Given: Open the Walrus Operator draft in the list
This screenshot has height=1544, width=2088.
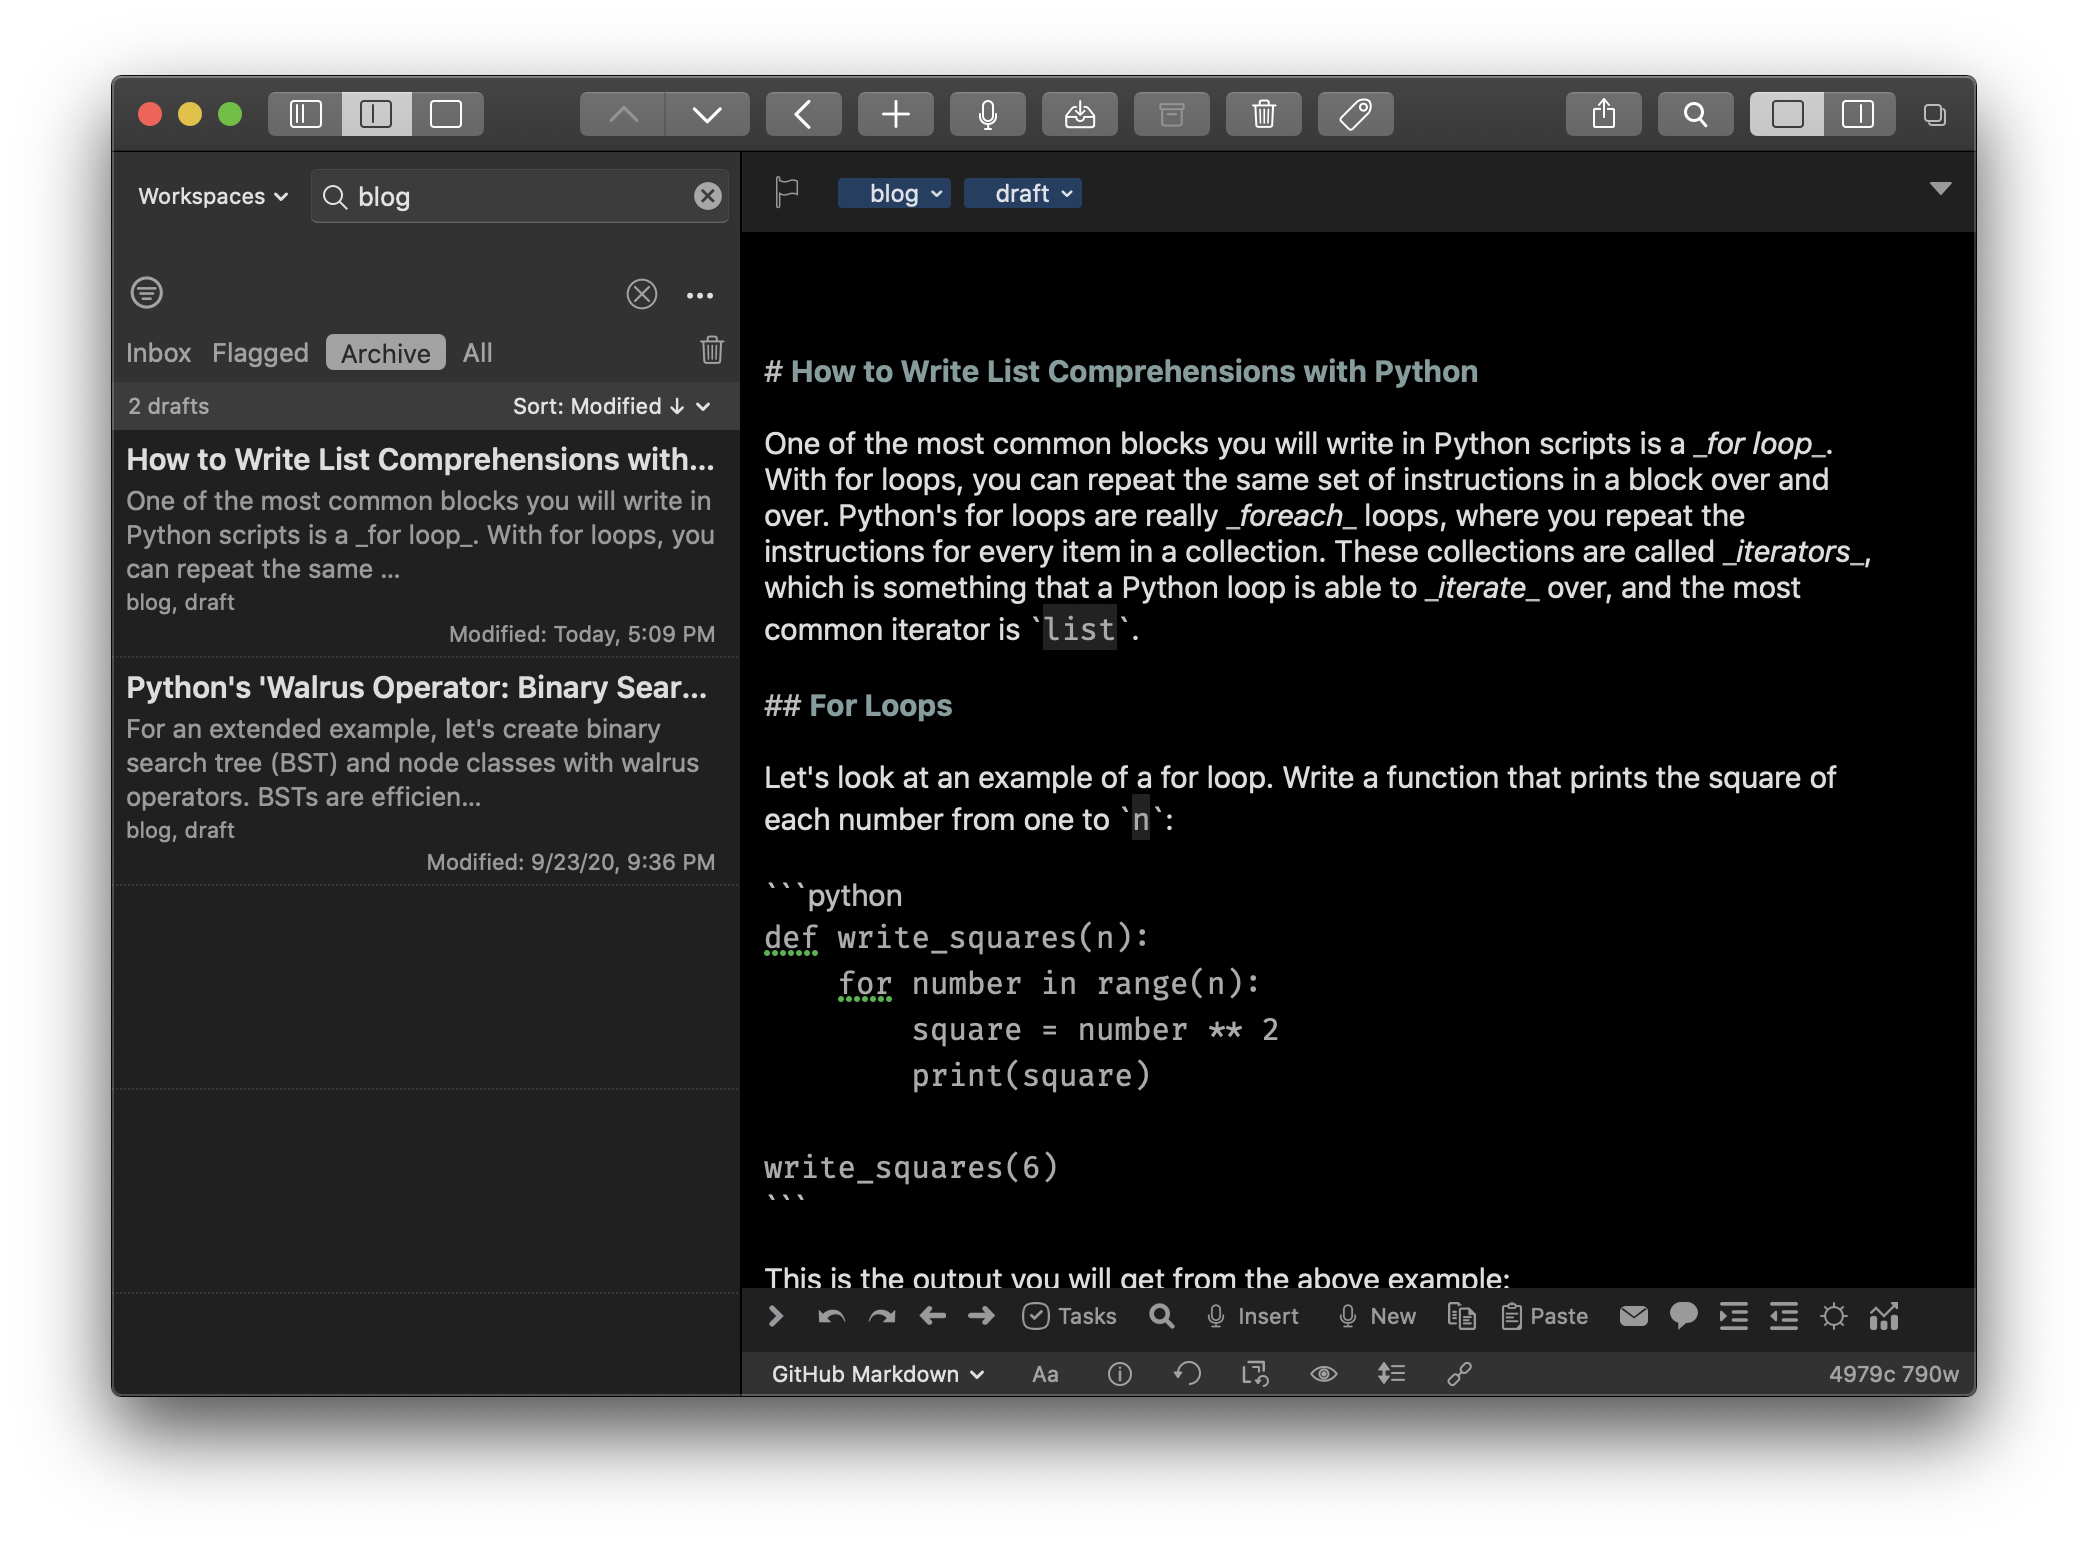Looking at the screenshot, I should coord(425,772).
